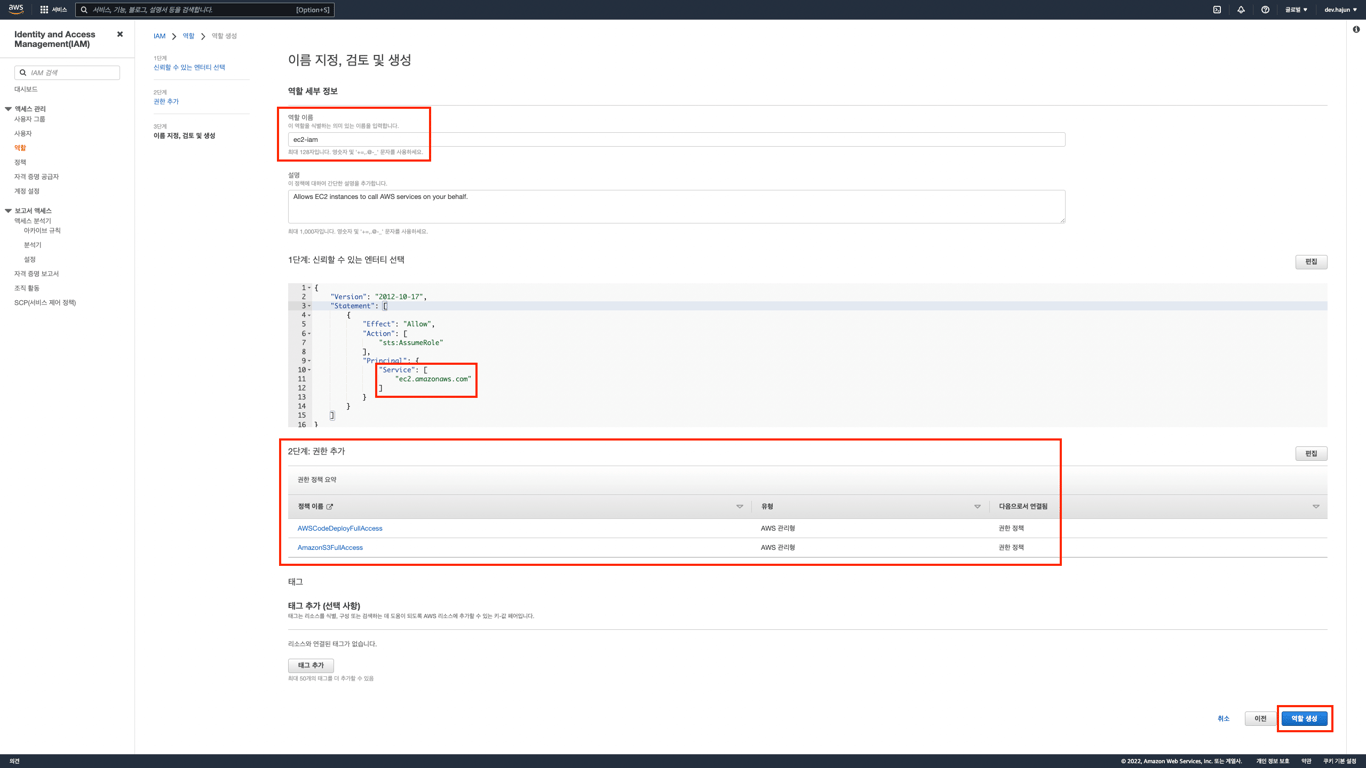Click the 역할 breadcrumb link
Image resolution: width=1366 pixels, height=768 pixels.
pos(188,36)
